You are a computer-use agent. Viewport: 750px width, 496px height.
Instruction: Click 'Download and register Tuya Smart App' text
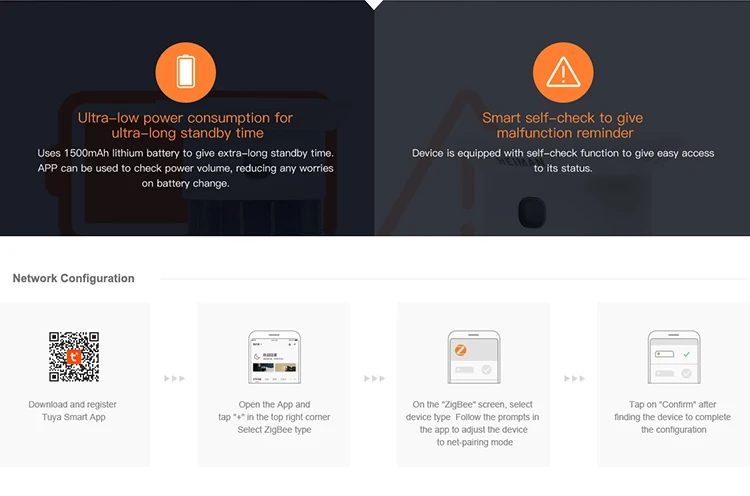point(73,410)
